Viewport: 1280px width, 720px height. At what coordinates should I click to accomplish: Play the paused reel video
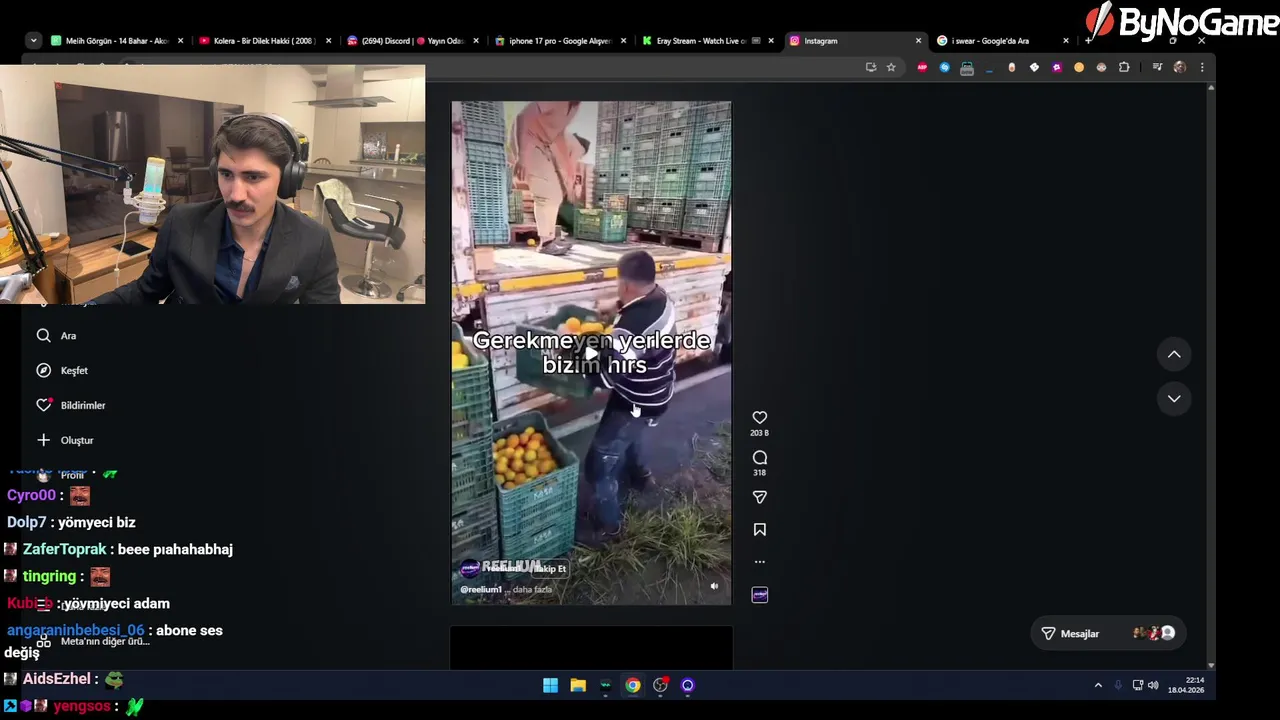pyautogui.click(x=591, y=353)
